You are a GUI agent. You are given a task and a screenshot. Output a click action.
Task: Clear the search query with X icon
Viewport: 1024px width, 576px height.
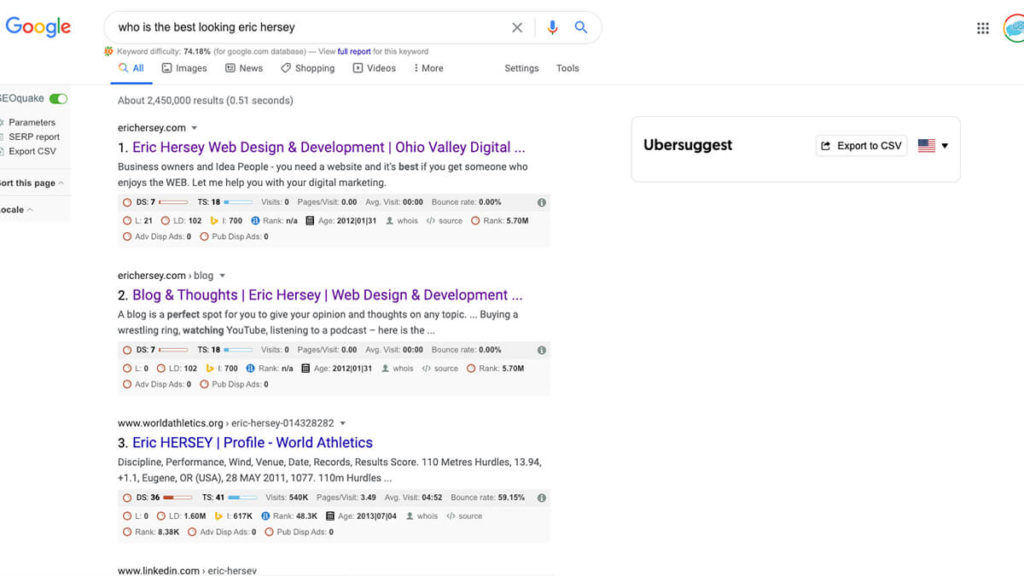point(517,28)
